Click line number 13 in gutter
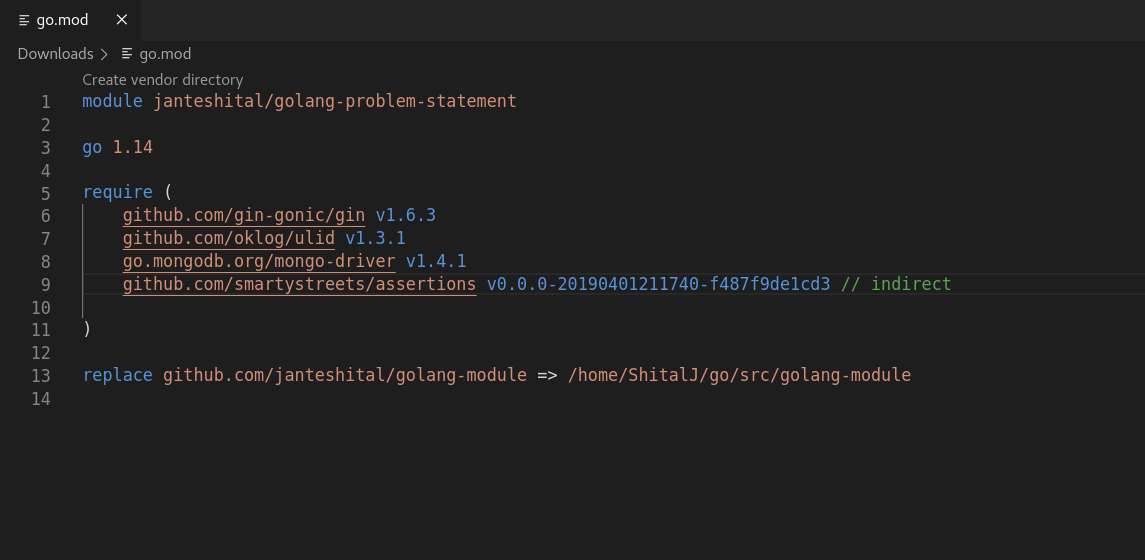 (41, 375)
